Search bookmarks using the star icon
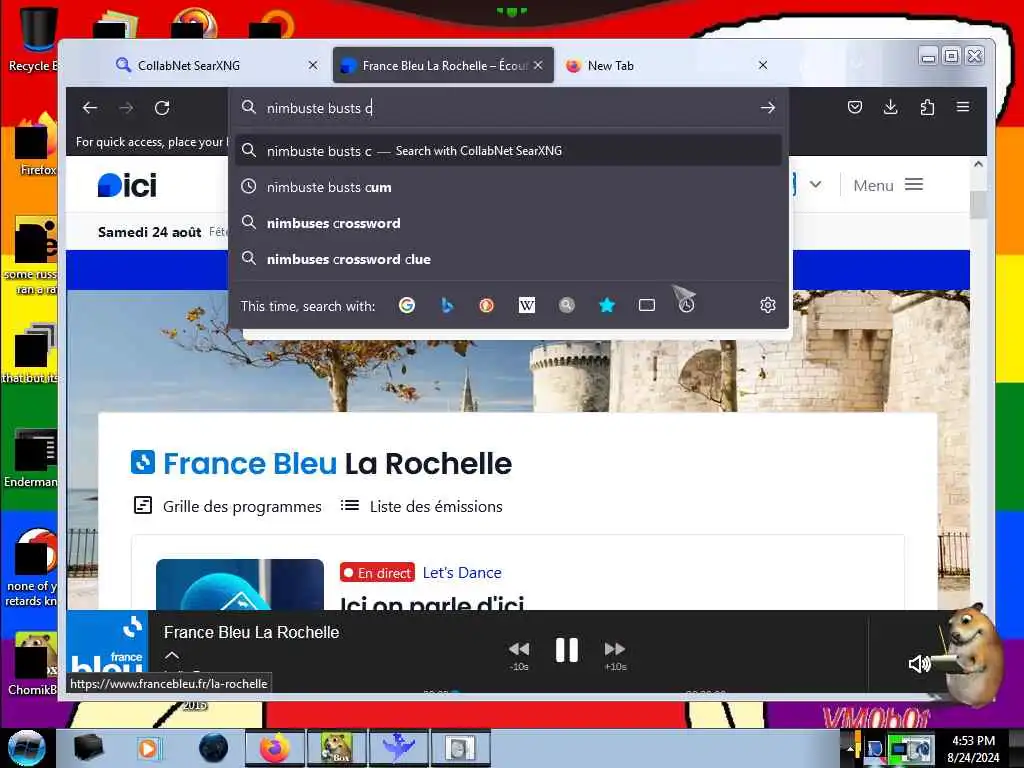This screenshot has width=1024, height=768. [607, 305]
